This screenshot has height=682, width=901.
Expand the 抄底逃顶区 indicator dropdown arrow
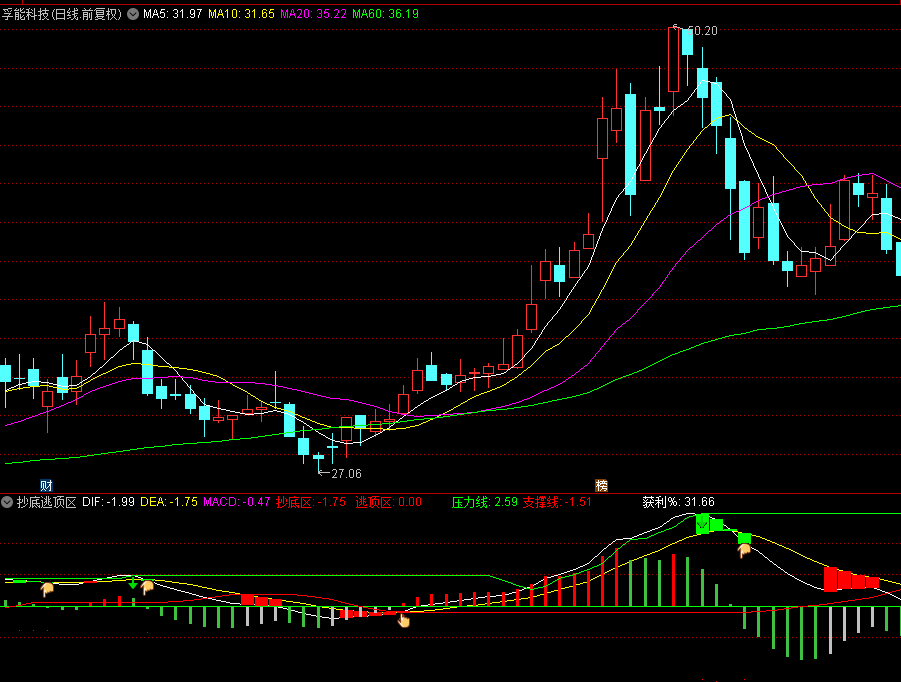8,502
